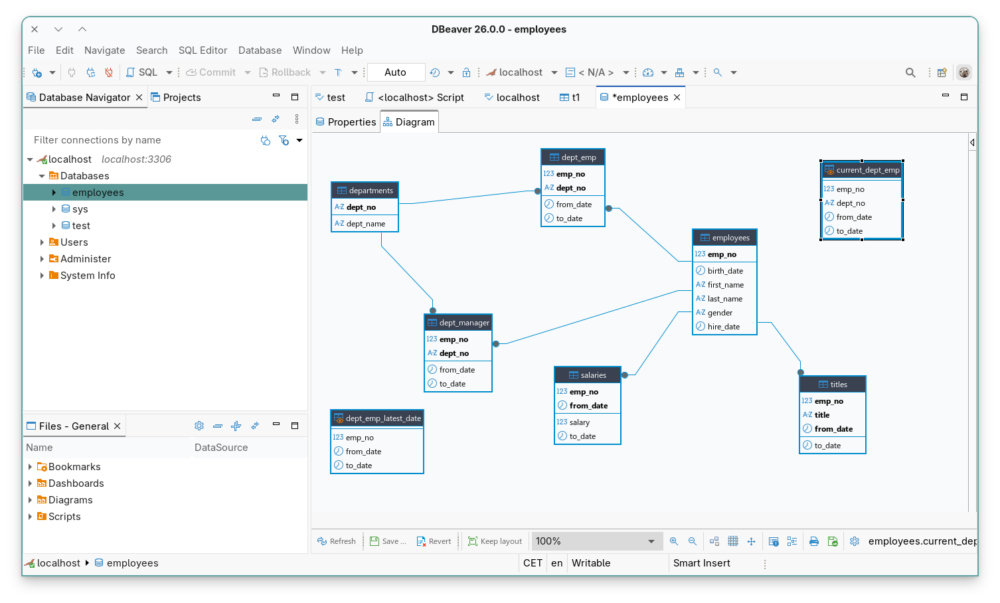Open a new SQL script editor

pyautogui.click(x=142, y=73)
